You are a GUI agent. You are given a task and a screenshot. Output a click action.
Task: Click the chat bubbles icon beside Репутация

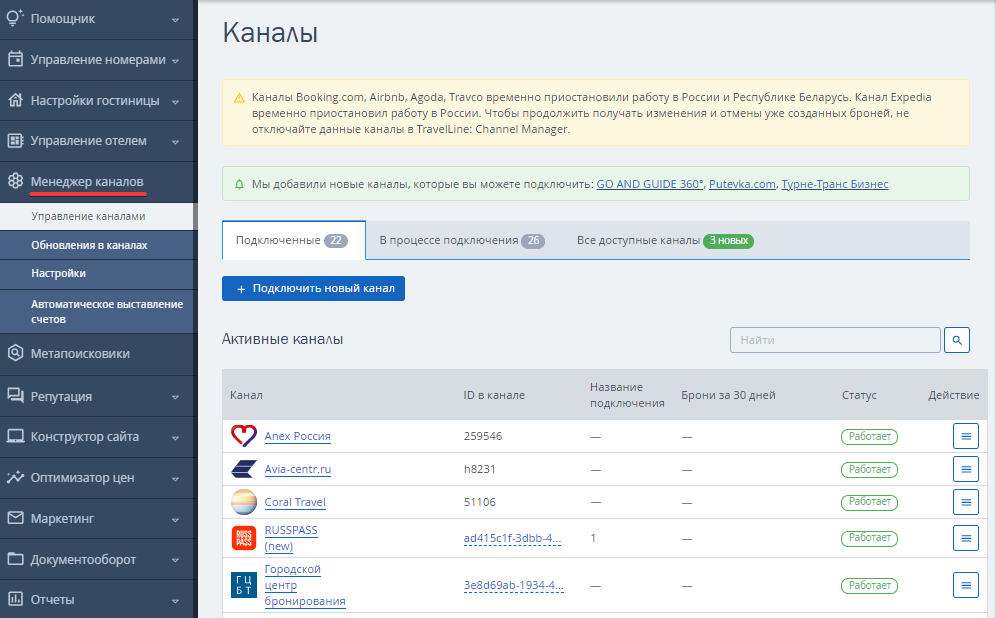[x=15, y=396]
